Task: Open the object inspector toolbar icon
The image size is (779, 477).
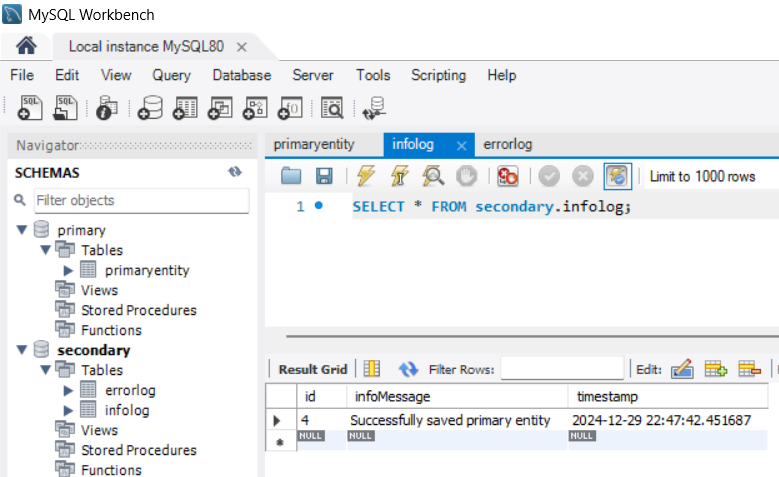Action: coord(106,108)
